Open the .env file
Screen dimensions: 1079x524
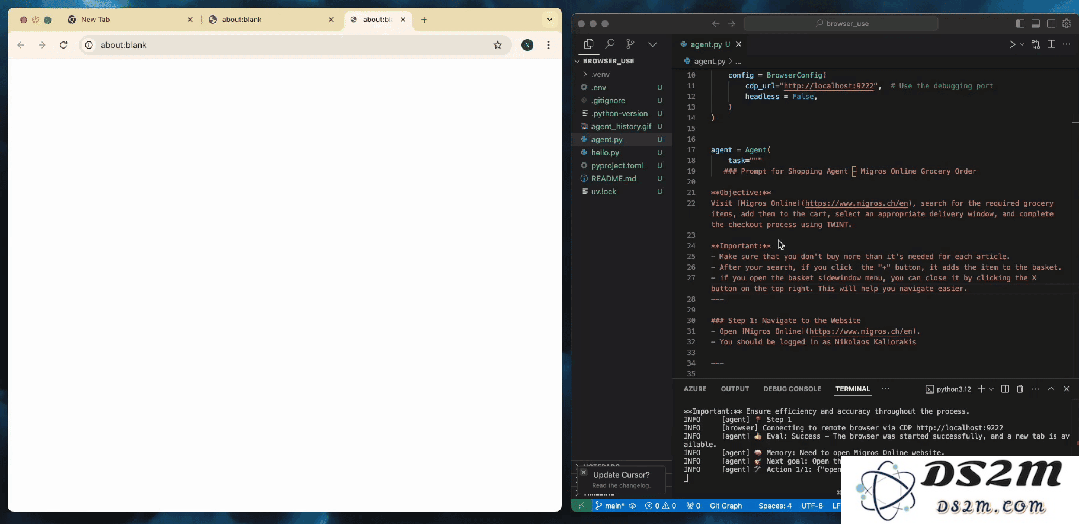point(621,87)
